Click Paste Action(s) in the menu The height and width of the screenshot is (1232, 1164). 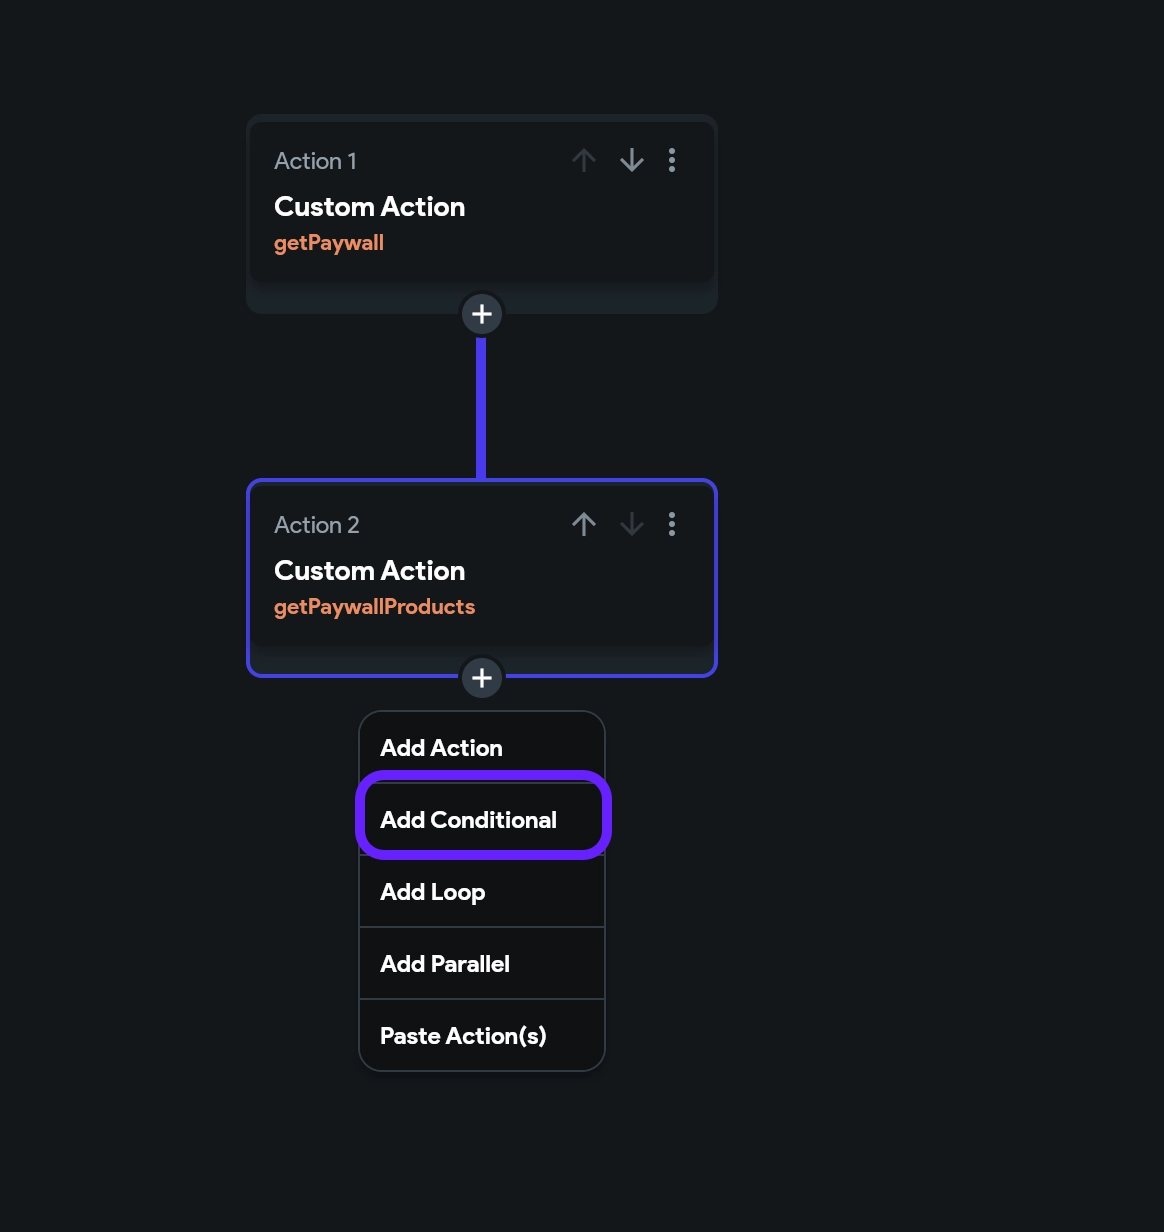coord(463,1035)
